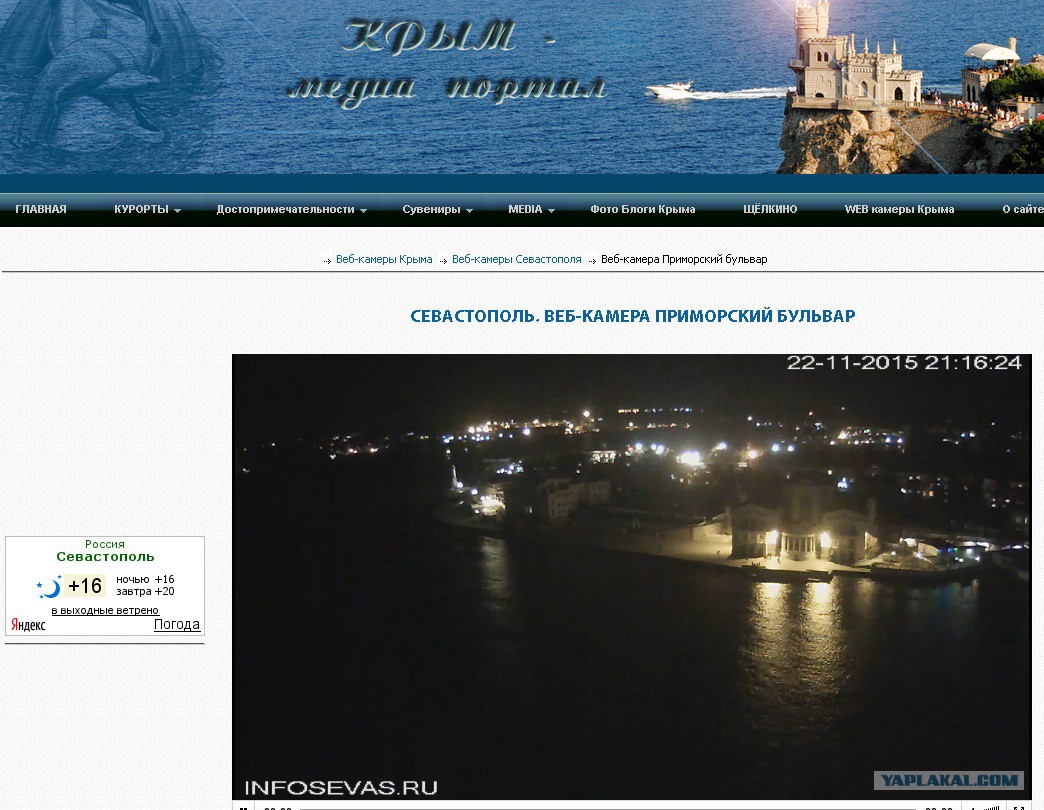Click the 'в выходные ветрено' forecast link
1044x810 pixels.
point(105,610)
